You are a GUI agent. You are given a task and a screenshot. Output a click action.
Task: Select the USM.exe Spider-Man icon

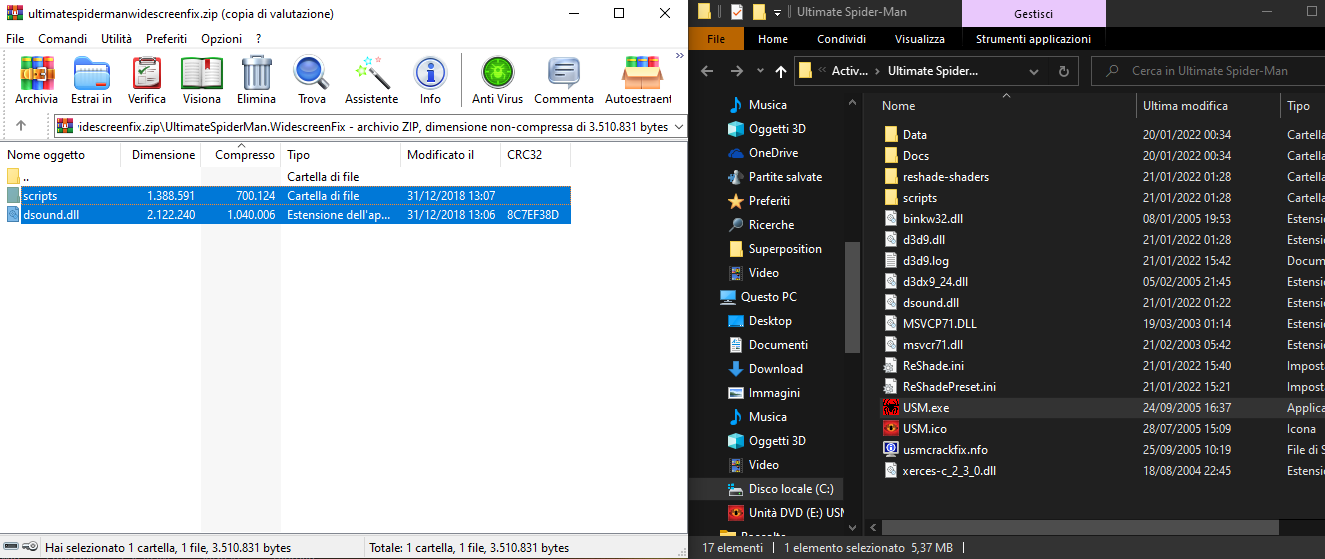pyautogui.click(x=892, y=408)
